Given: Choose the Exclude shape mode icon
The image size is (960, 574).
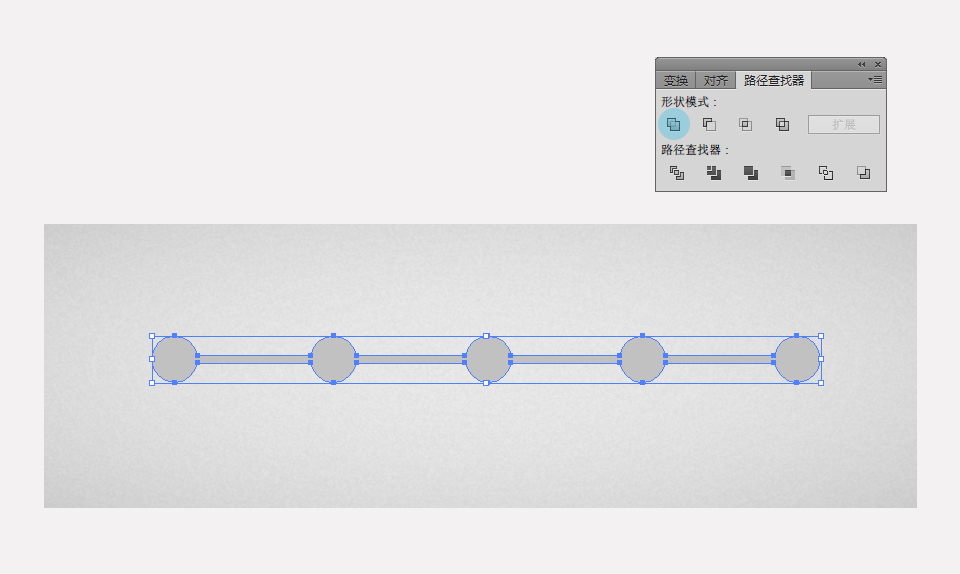Looking at the screenshot, I should click(782, 125).
